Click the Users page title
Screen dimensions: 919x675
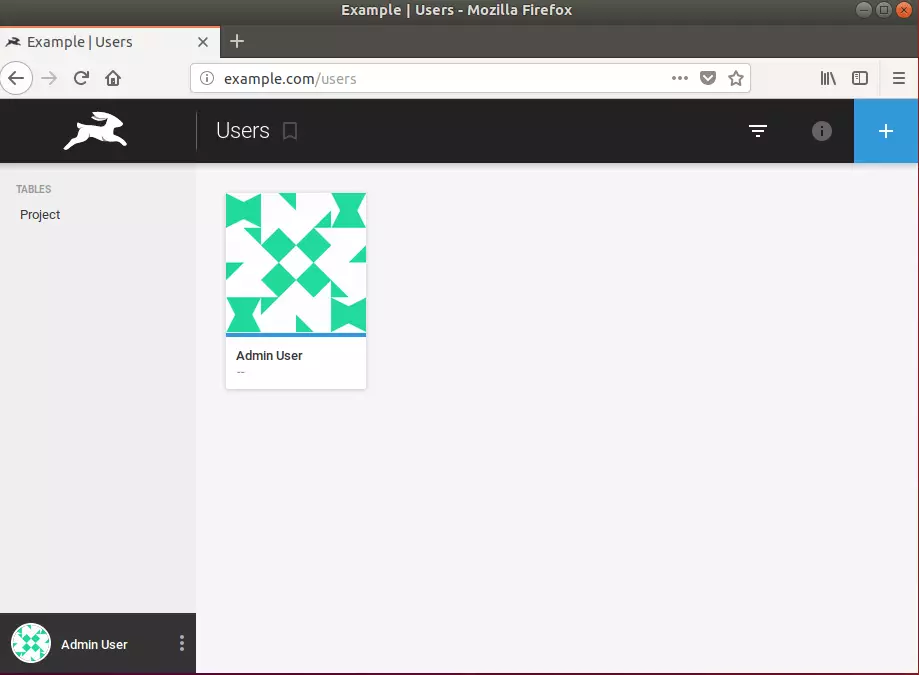pyautogui.click(x=243, y=131)
